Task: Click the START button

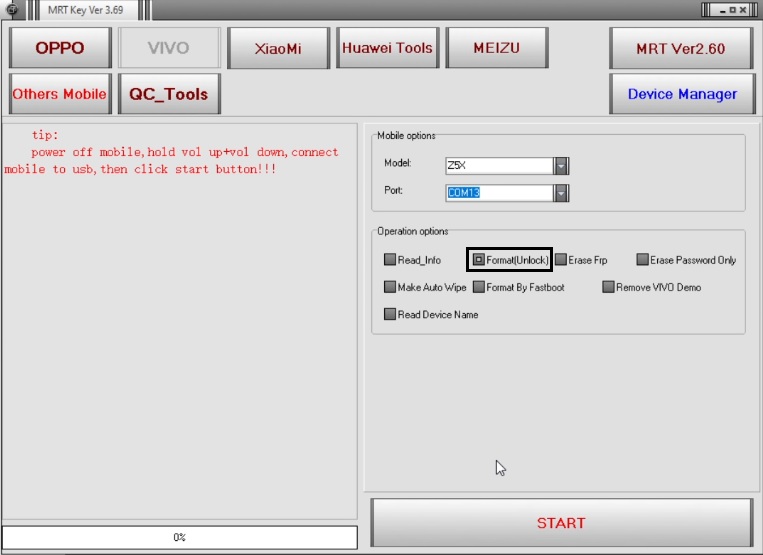Action: [x=561, y=523]
